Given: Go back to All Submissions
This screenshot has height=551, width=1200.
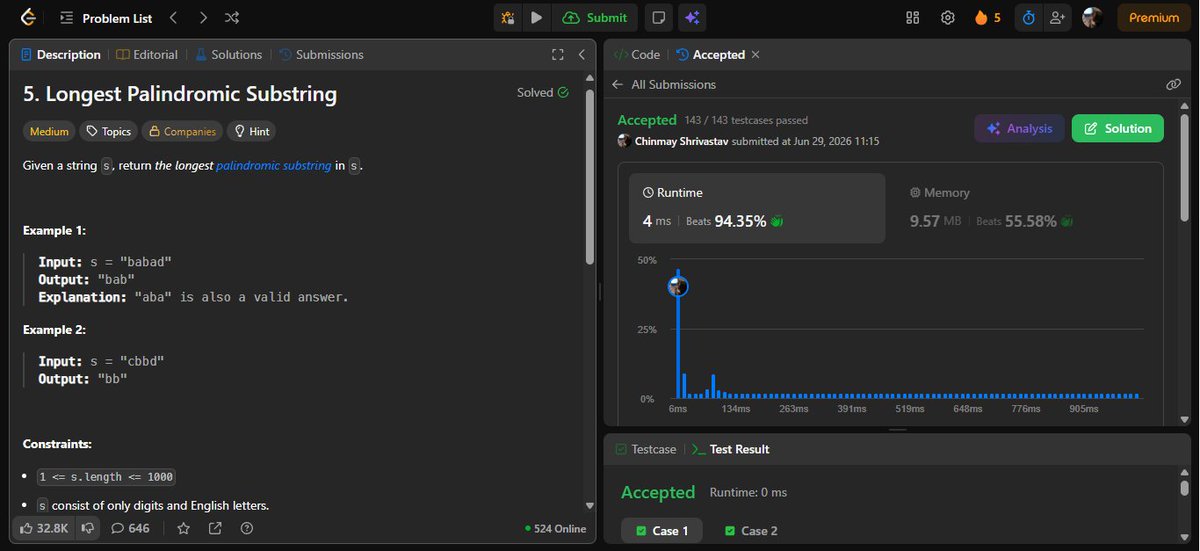Looking at the screenshot, I should [x=664, y=85].
